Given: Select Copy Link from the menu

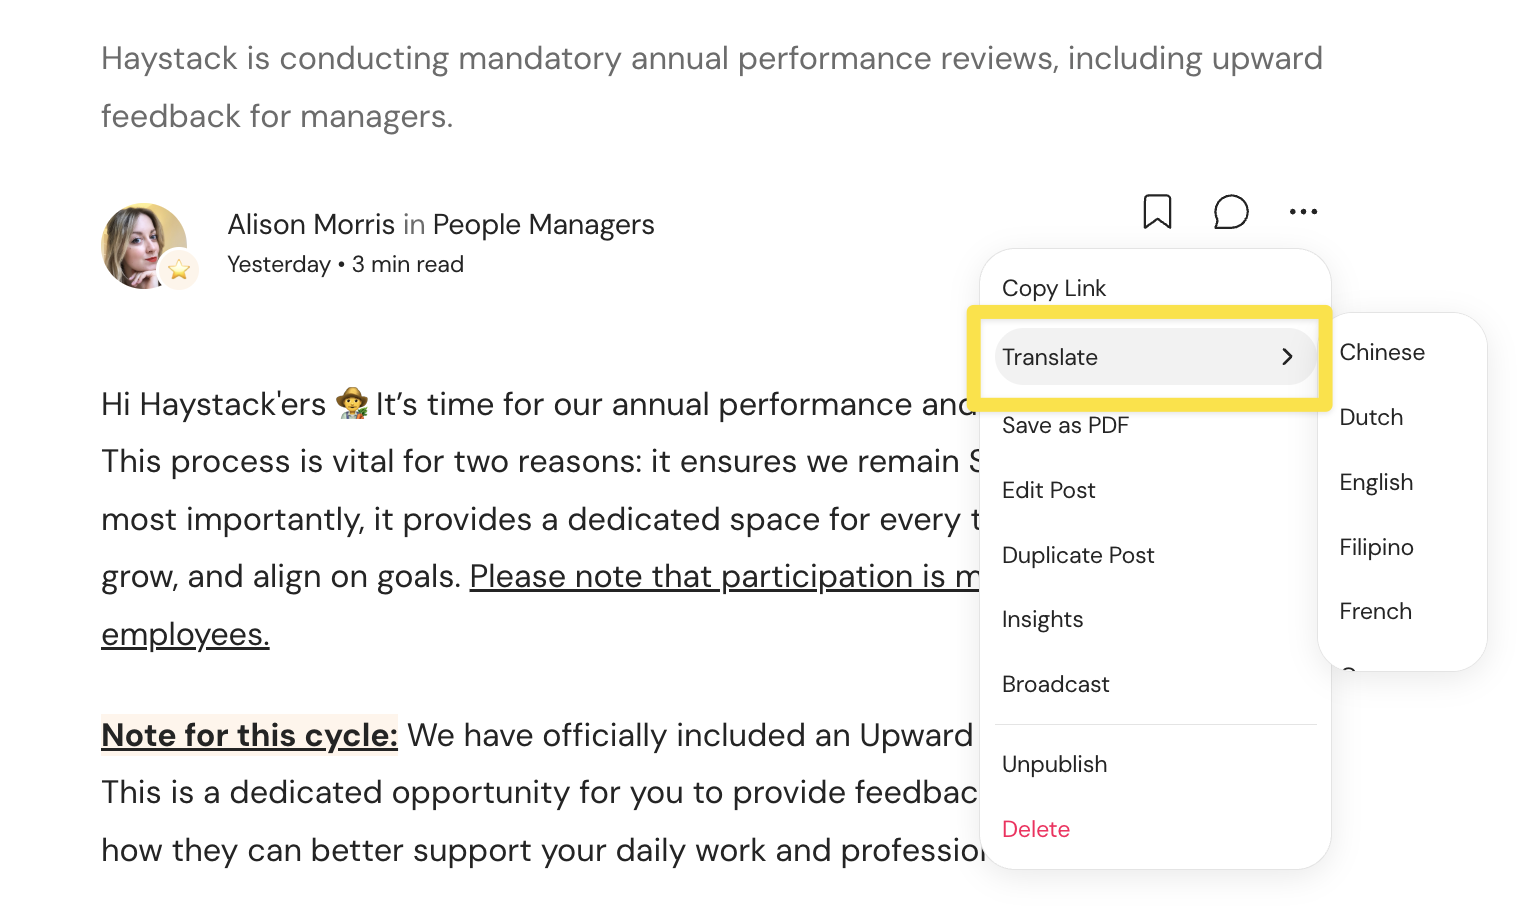Looking at the screenshot, I should pyautogui.click(x=1054, y=288).
